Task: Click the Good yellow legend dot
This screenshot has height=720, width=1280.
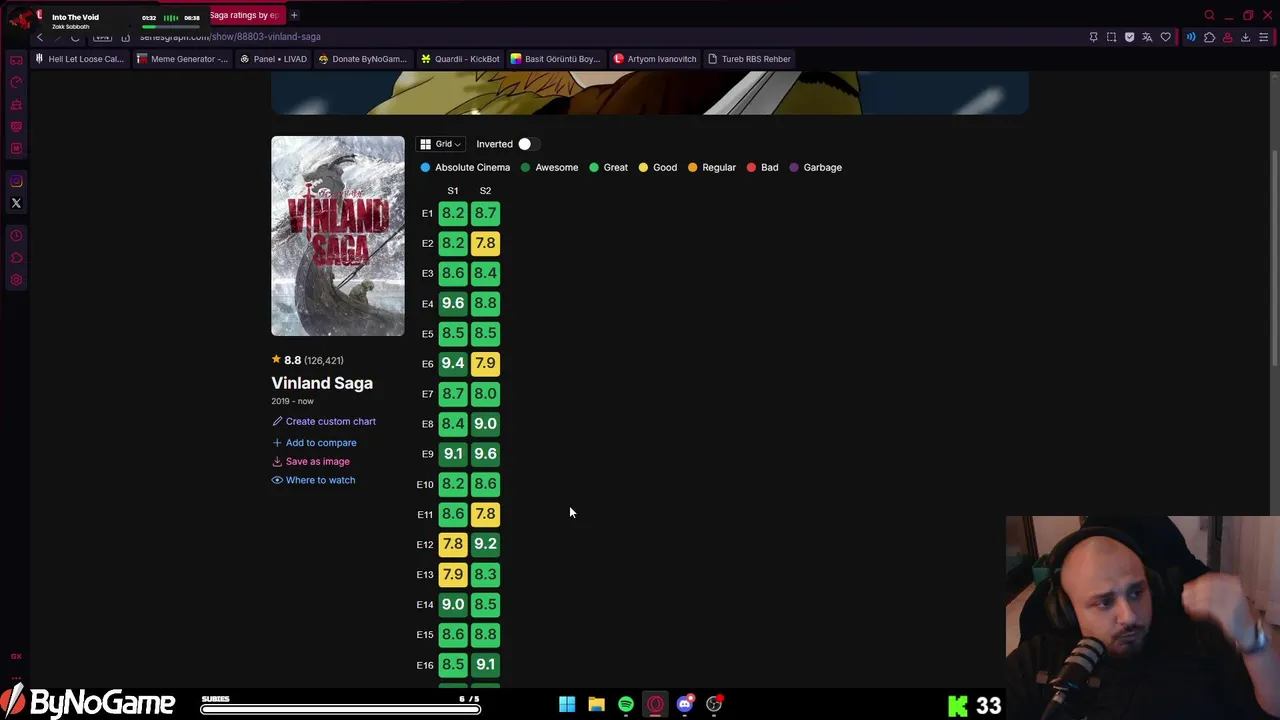Action: pos(643,167)
